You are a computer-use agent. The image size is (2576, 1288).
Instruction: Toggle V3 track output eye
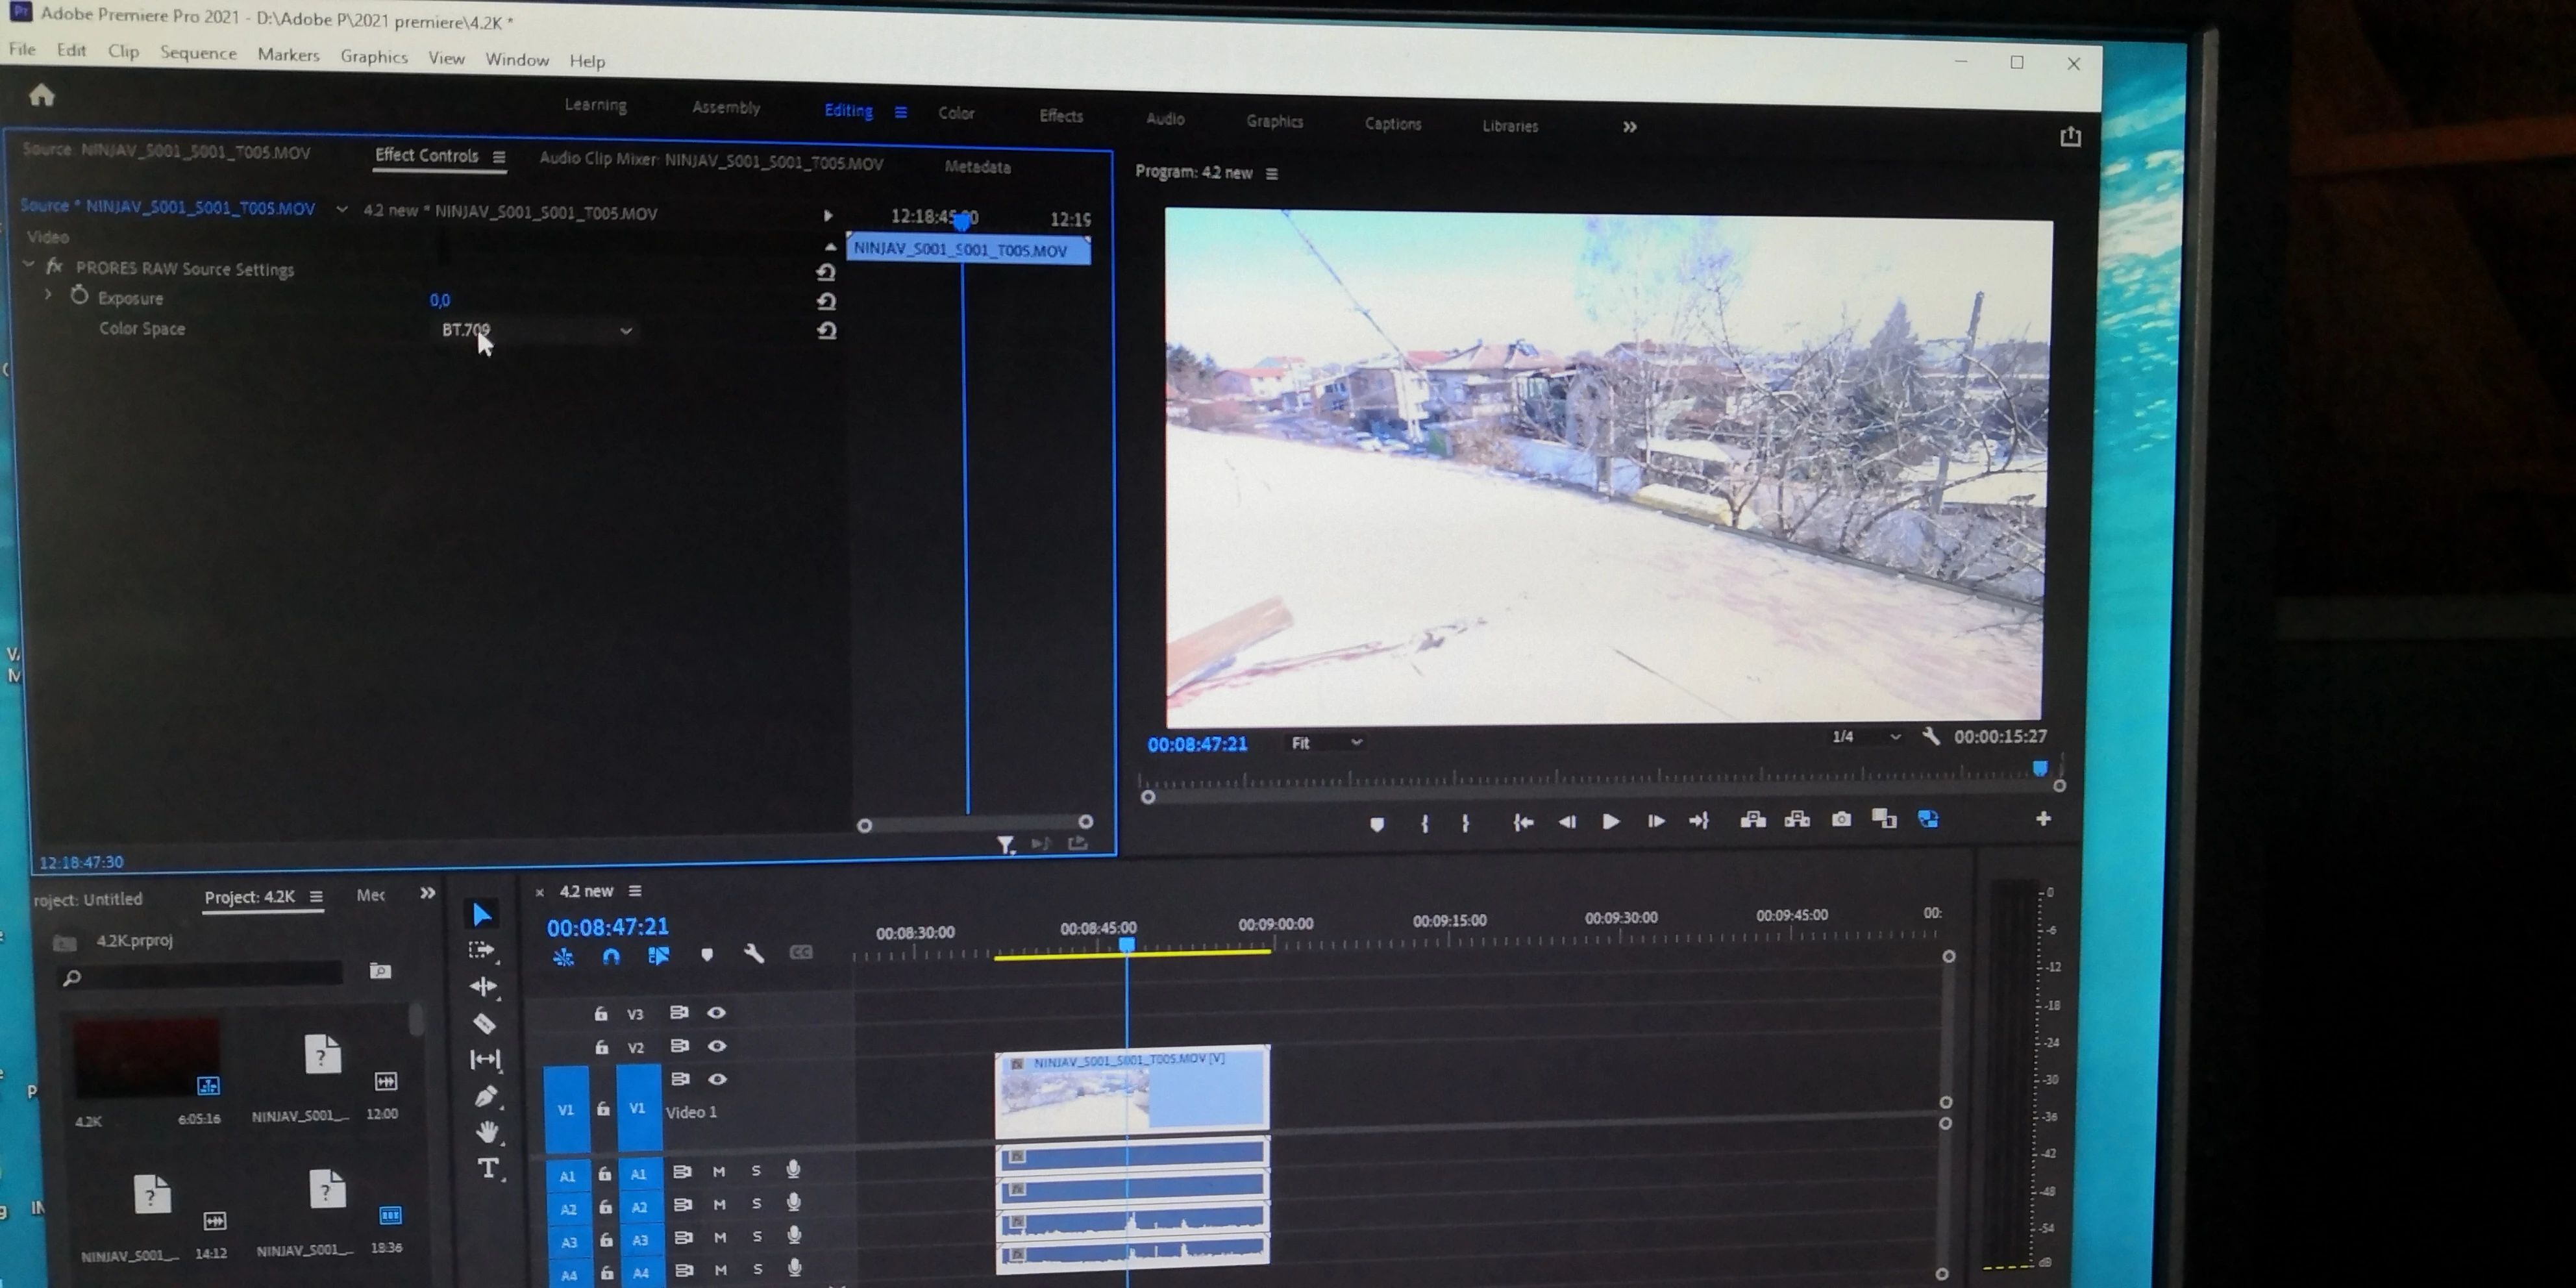[x=716, y=1012]
